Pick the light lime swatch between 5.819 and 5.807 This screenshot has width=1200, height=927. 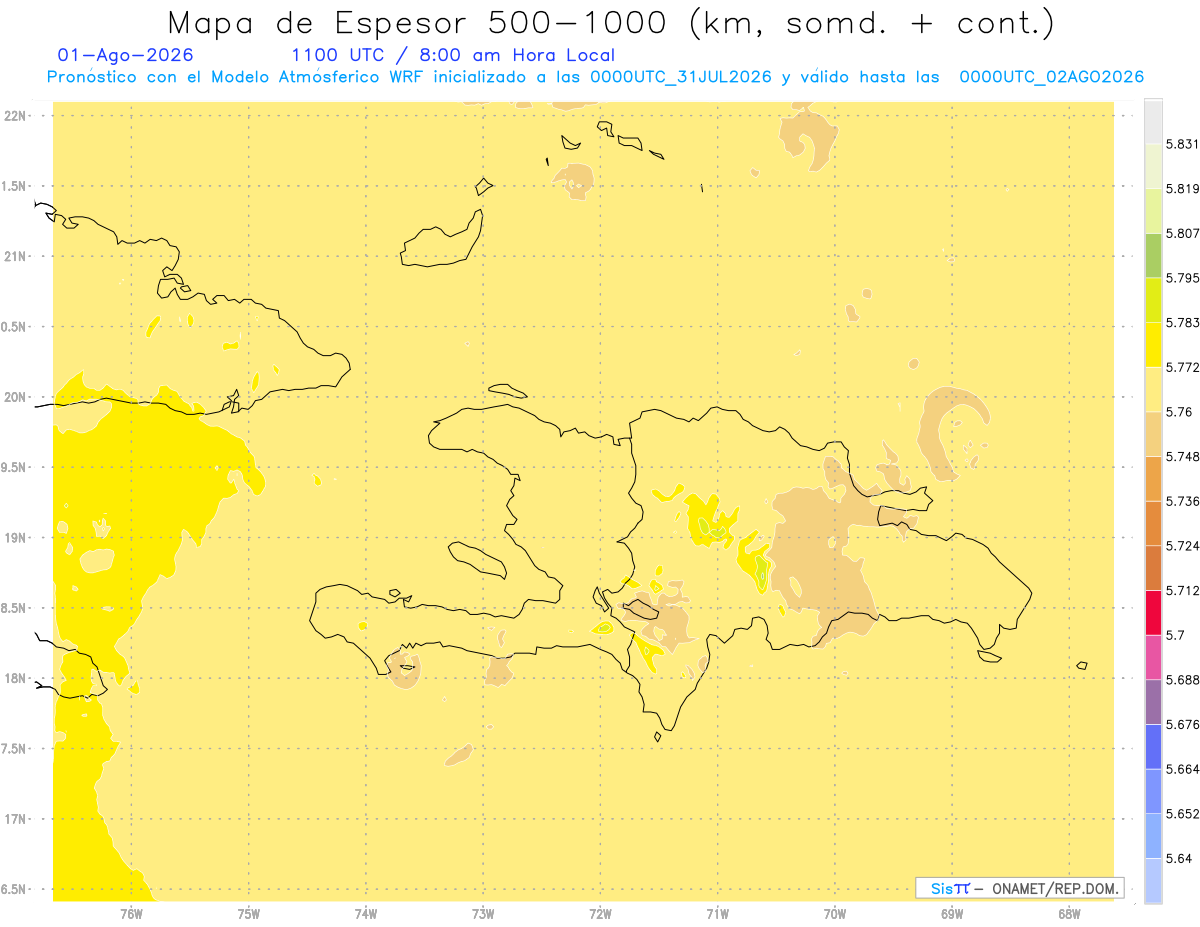[x=1153, y=211]
